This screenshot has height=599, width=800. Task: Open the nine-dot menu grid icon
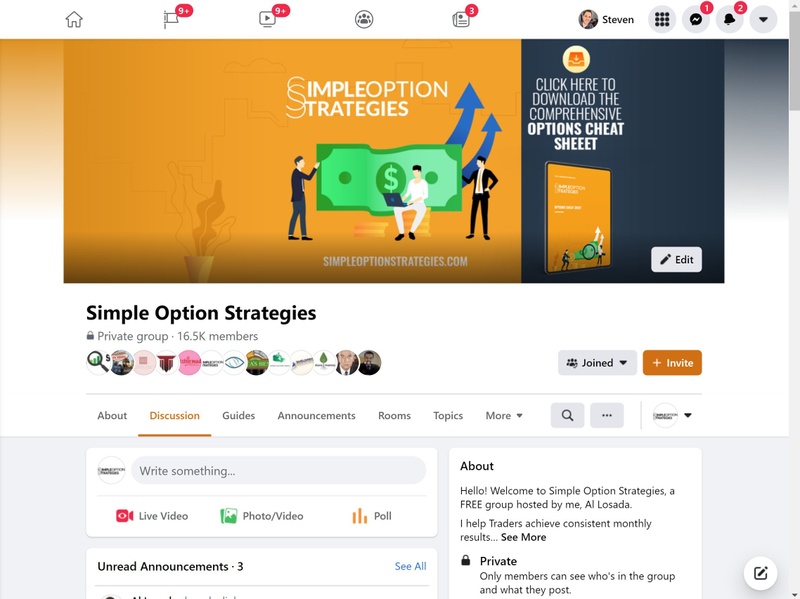pos(662,19)
